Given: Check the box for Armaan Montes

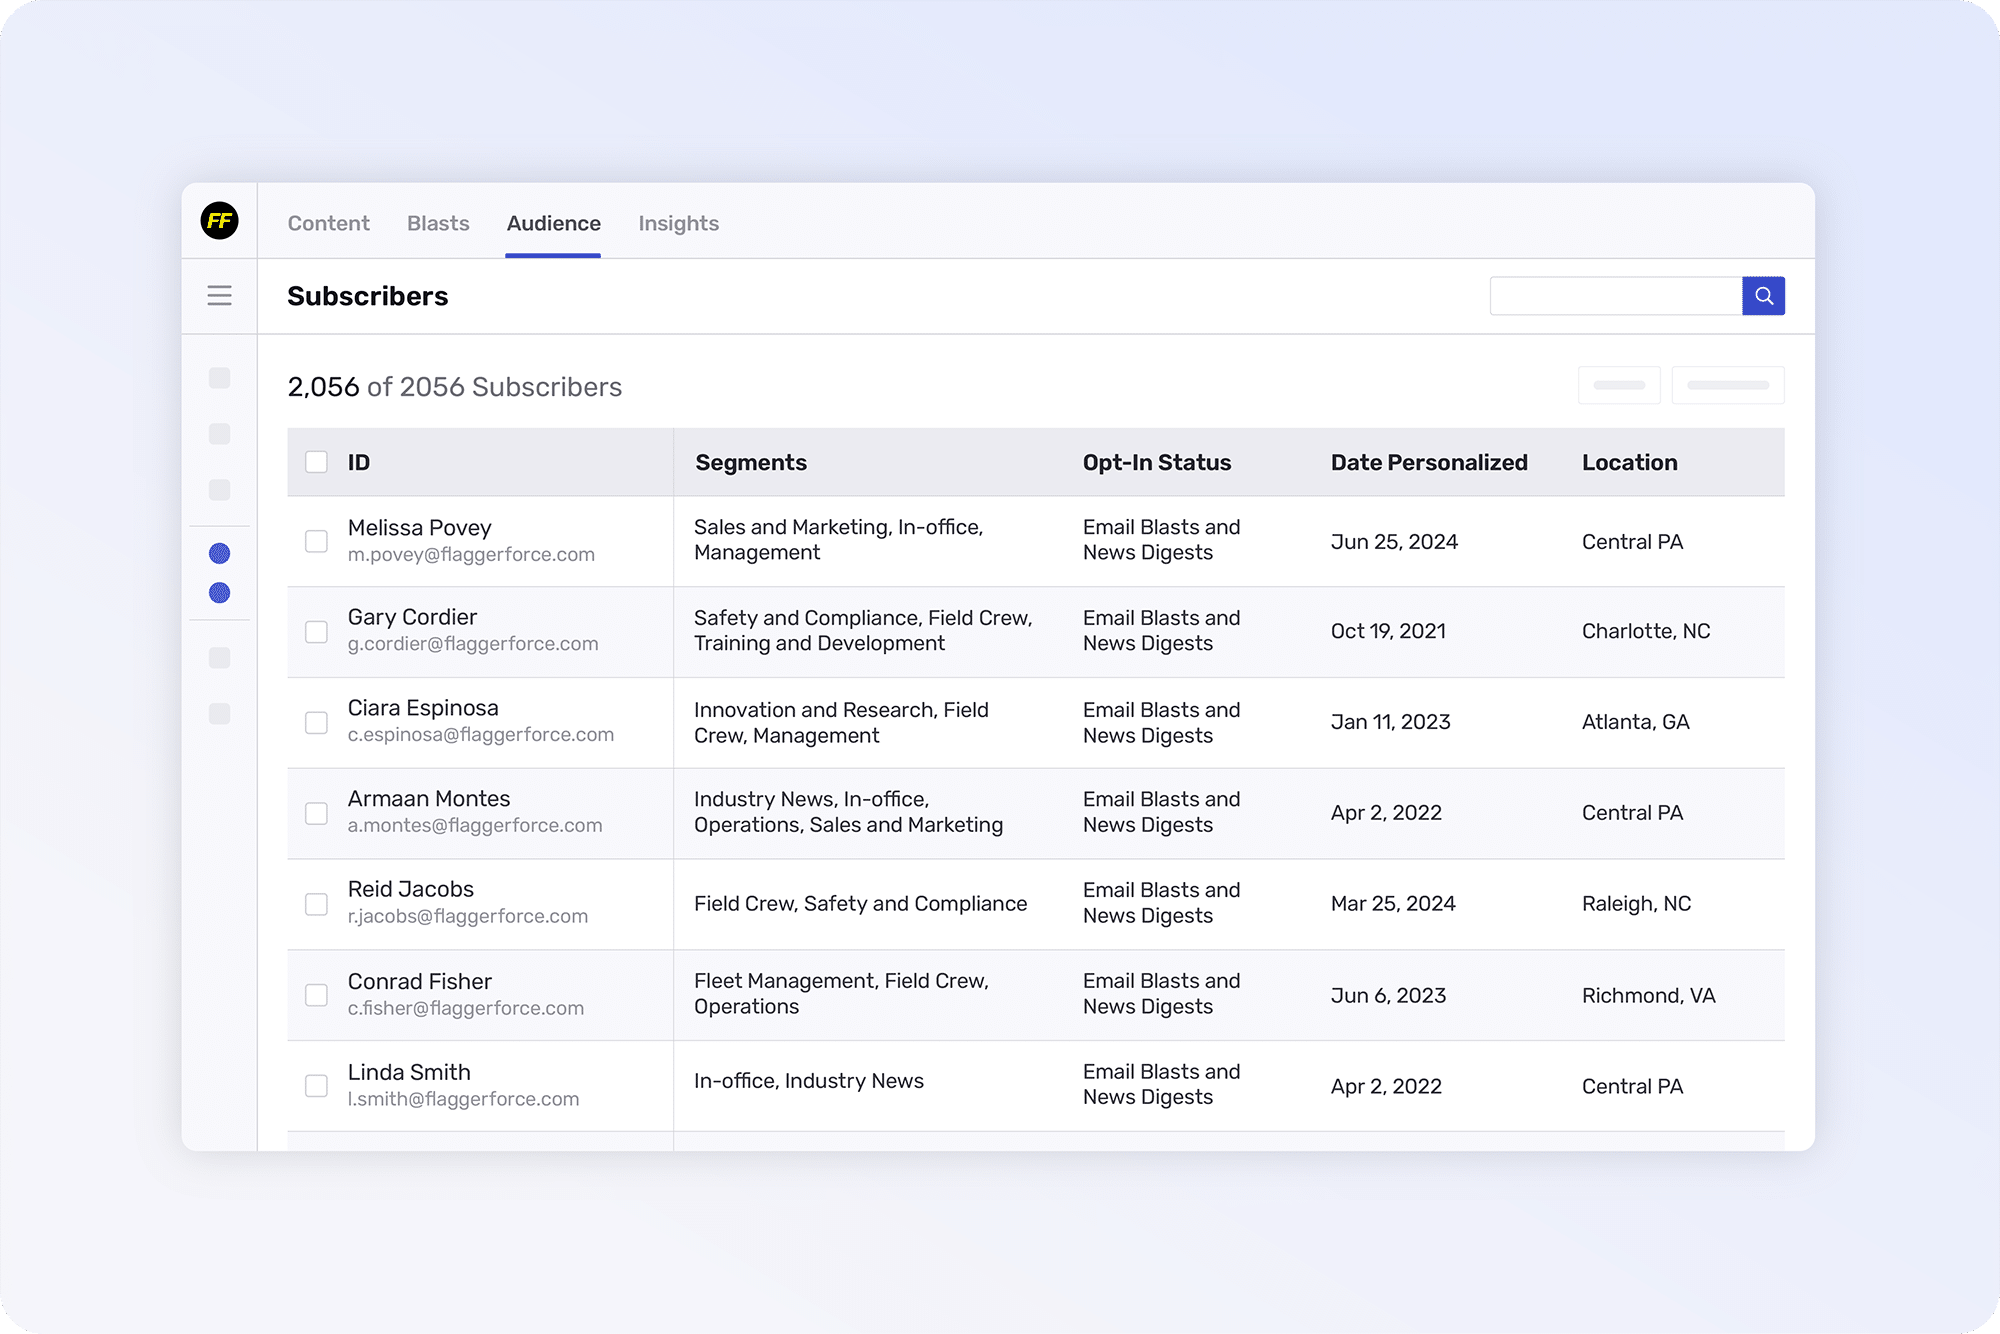Looking at the screenshot, I should (316, 813).
